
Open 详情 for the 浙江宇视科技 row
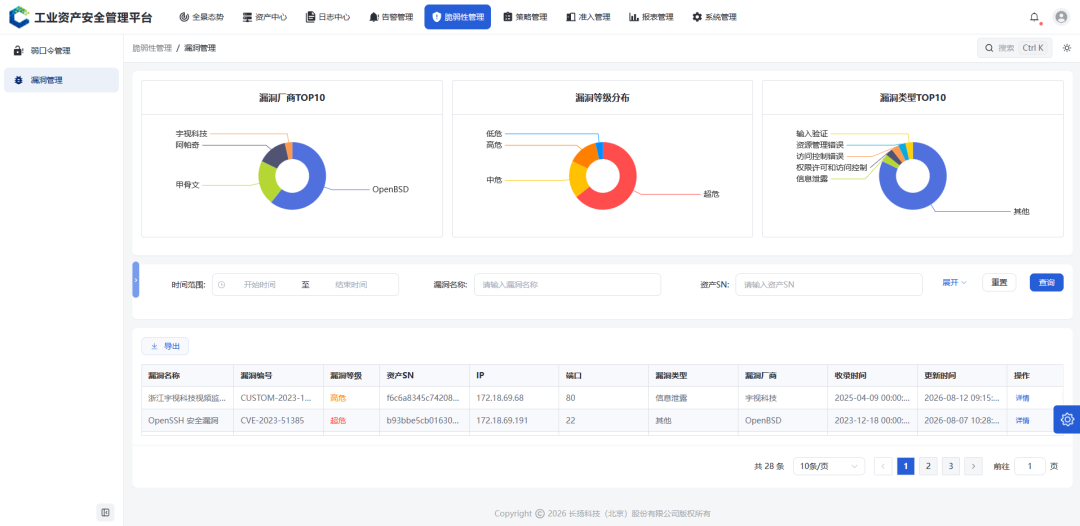[x=1022, y=398]
